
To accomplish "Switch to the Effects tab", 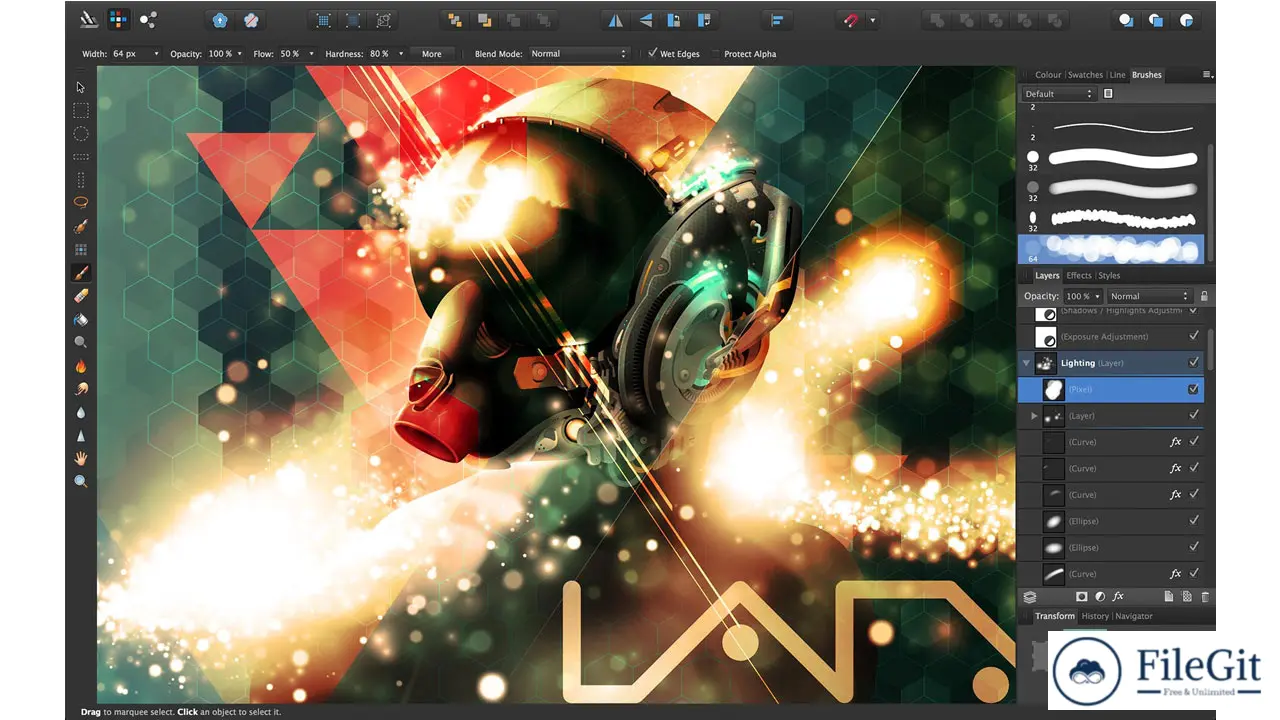I will [1079, 276].
